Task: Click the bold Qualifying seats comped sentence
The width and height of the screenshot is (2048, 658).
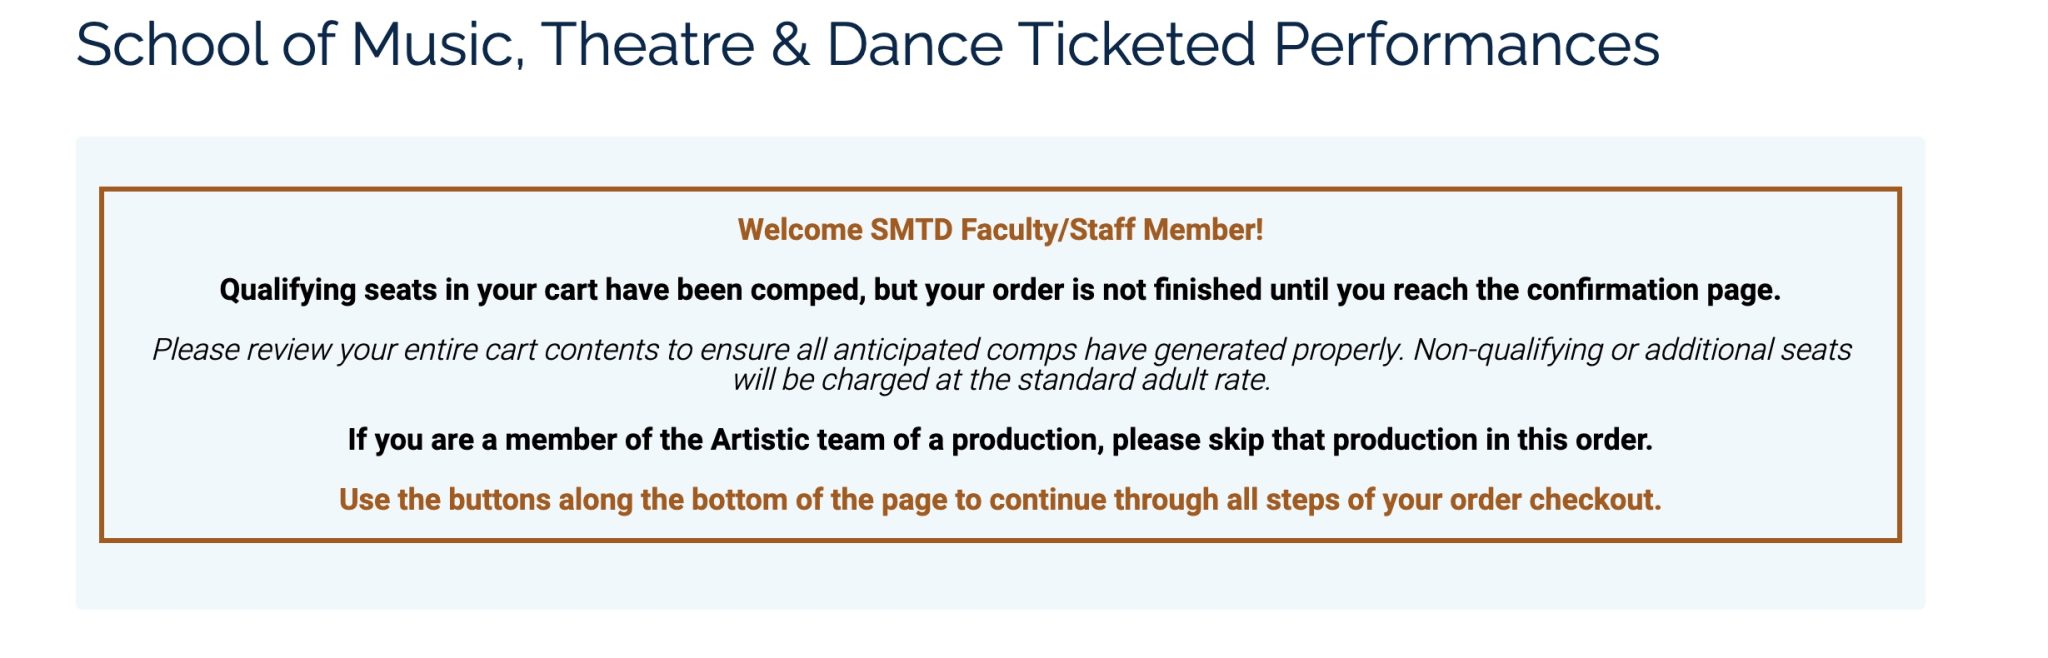Action: pyautogui.click(x=1000, y=290)
